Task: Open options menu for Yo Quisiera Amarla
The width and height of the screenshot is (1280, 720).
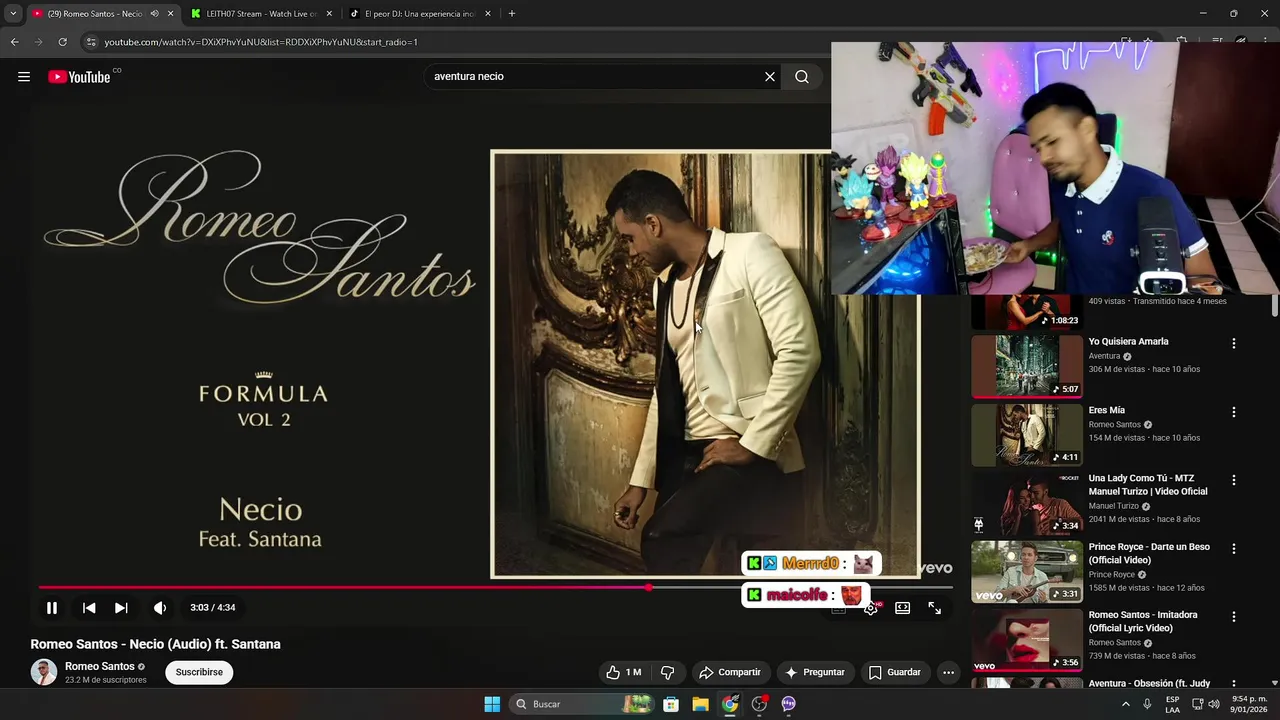Action: (x=1233, y=343)
